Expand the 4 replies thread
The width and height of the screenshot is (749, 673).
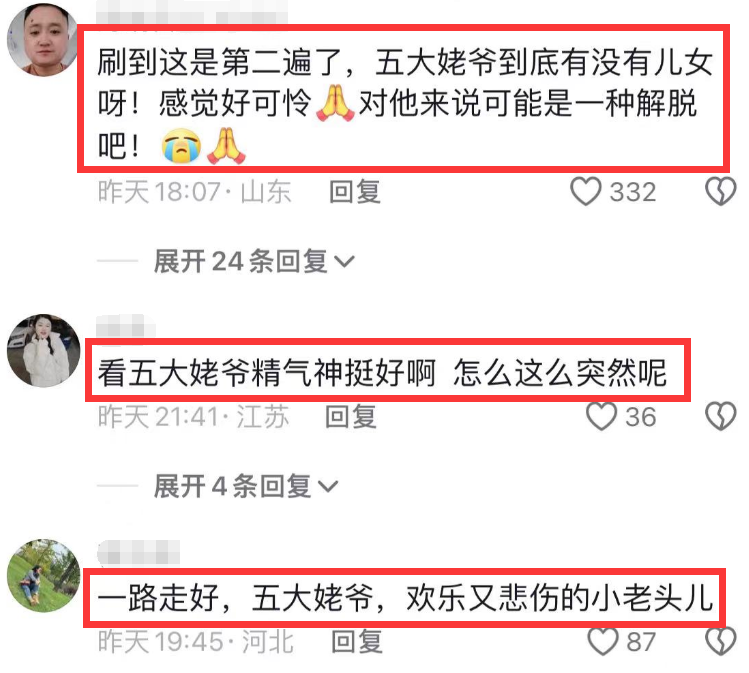click(246, 486)
